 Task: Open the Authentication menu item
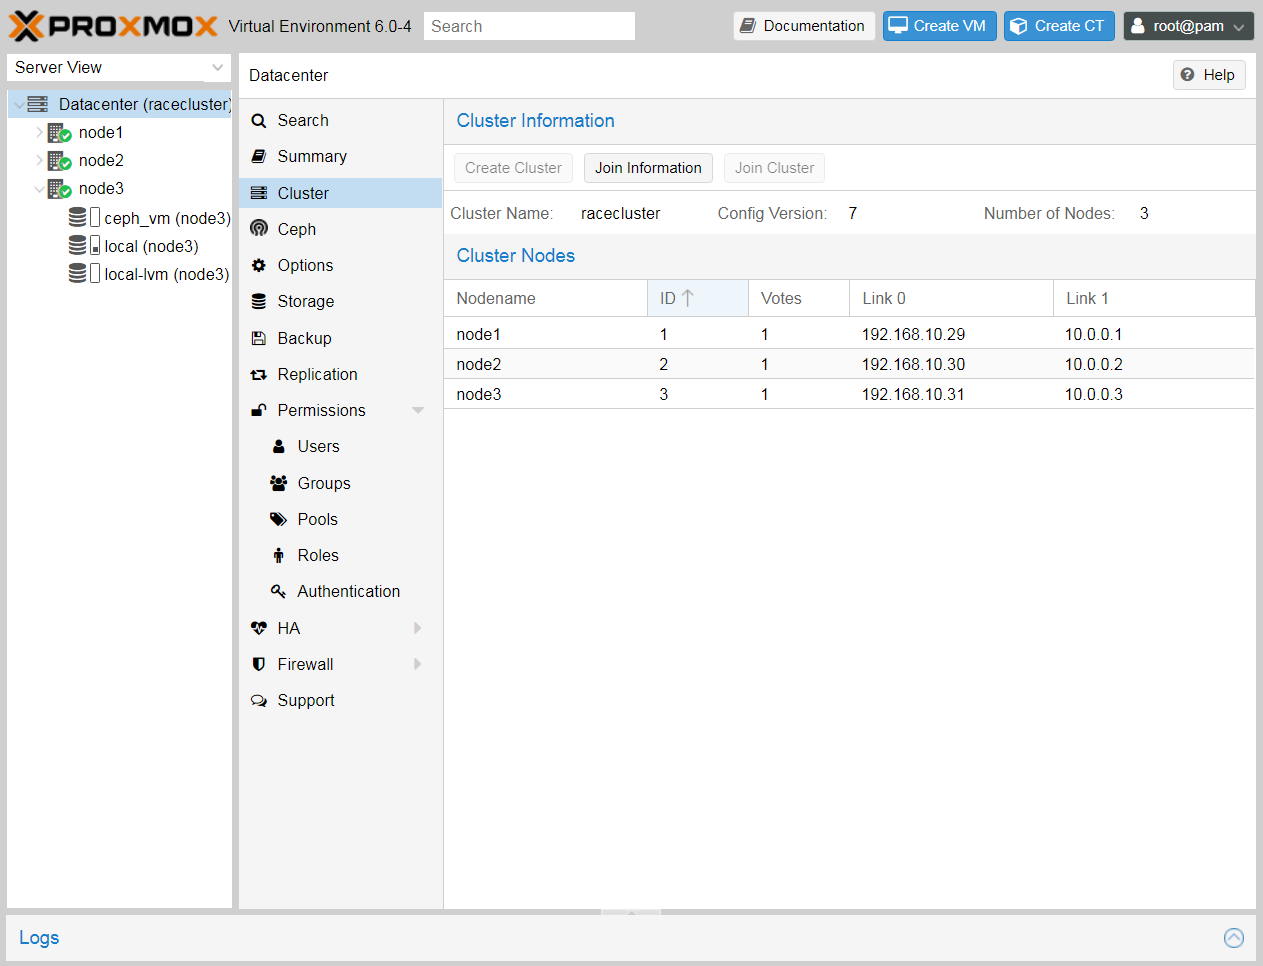(340, 591)
